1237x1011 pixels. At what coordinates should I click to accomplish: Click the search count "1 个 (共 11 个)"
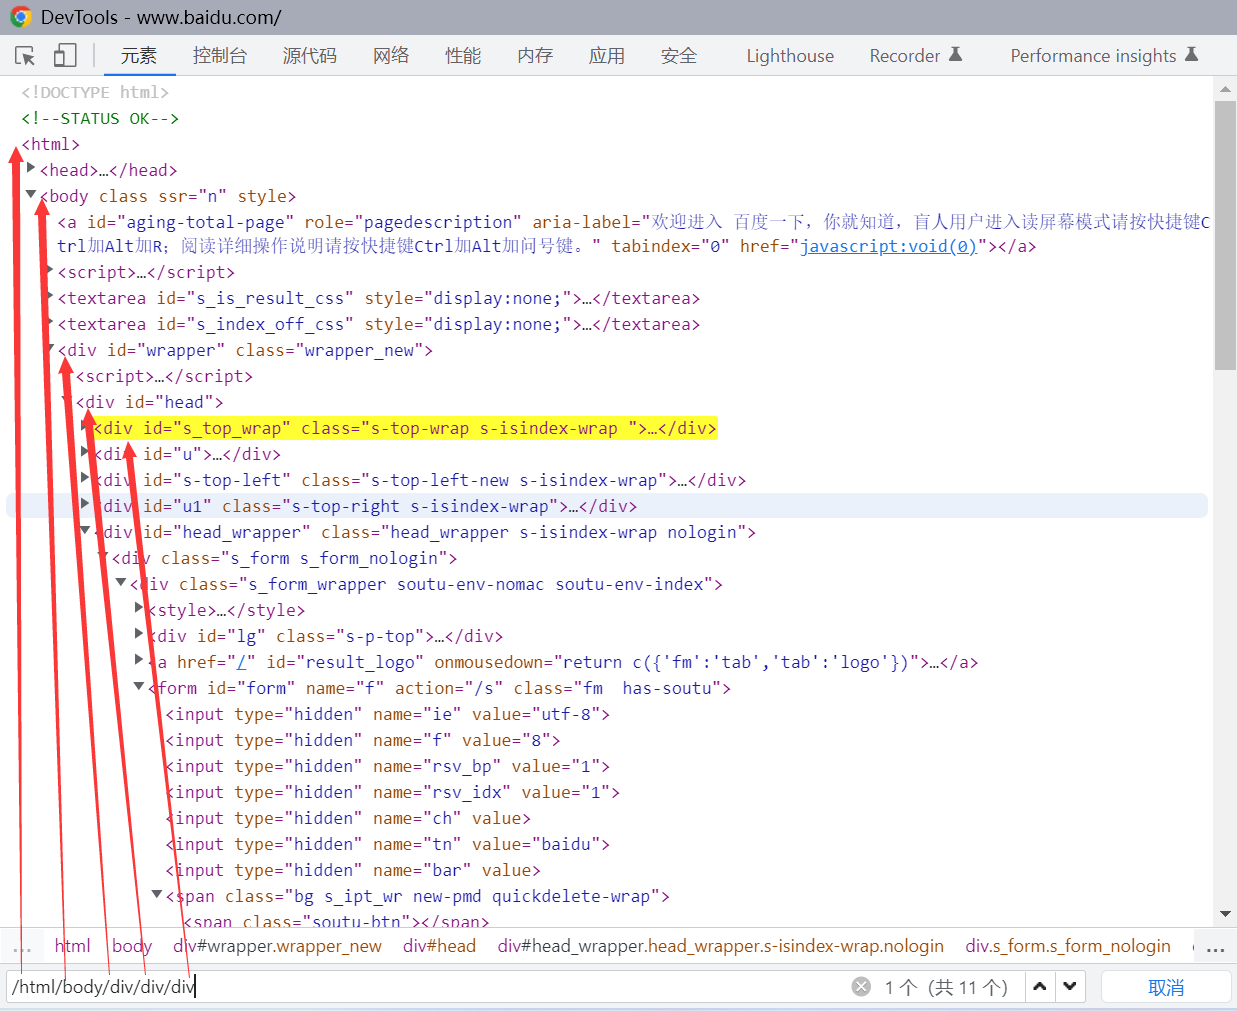pyautogui.click(x=946, y=987)
